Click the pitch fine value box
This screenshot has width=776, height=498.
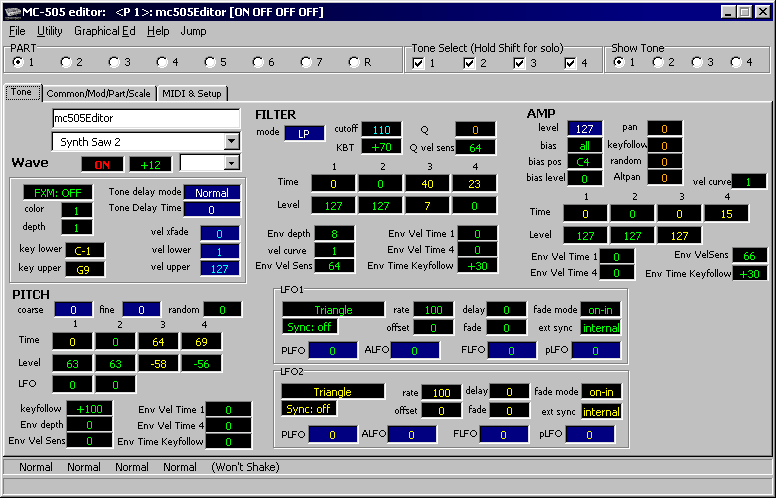point(142,310)
